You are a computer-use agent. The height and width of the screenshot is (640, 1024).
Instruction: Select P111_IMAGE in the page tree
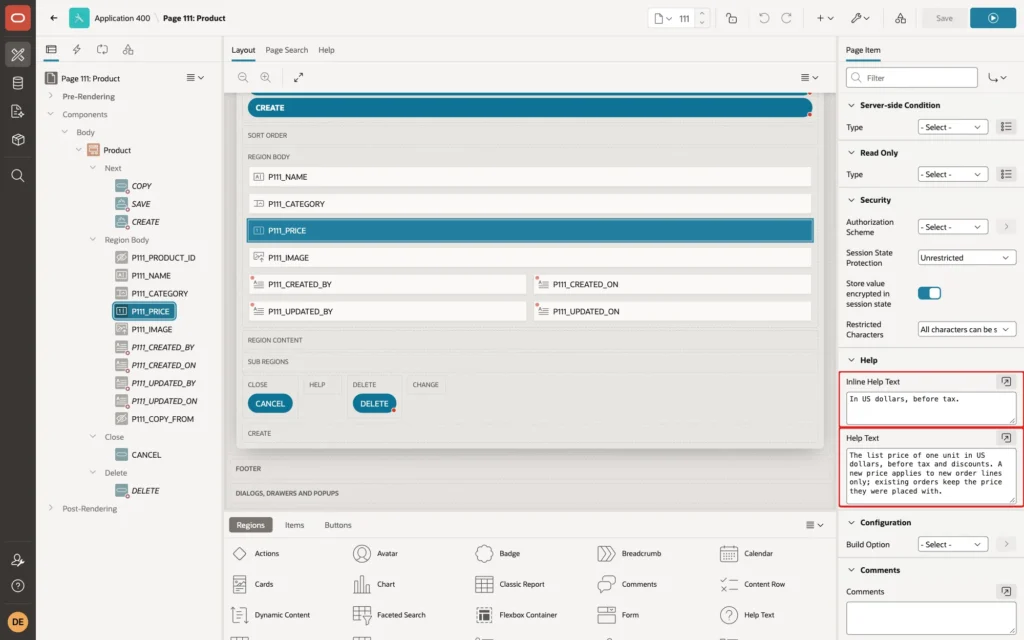(152, 329)
